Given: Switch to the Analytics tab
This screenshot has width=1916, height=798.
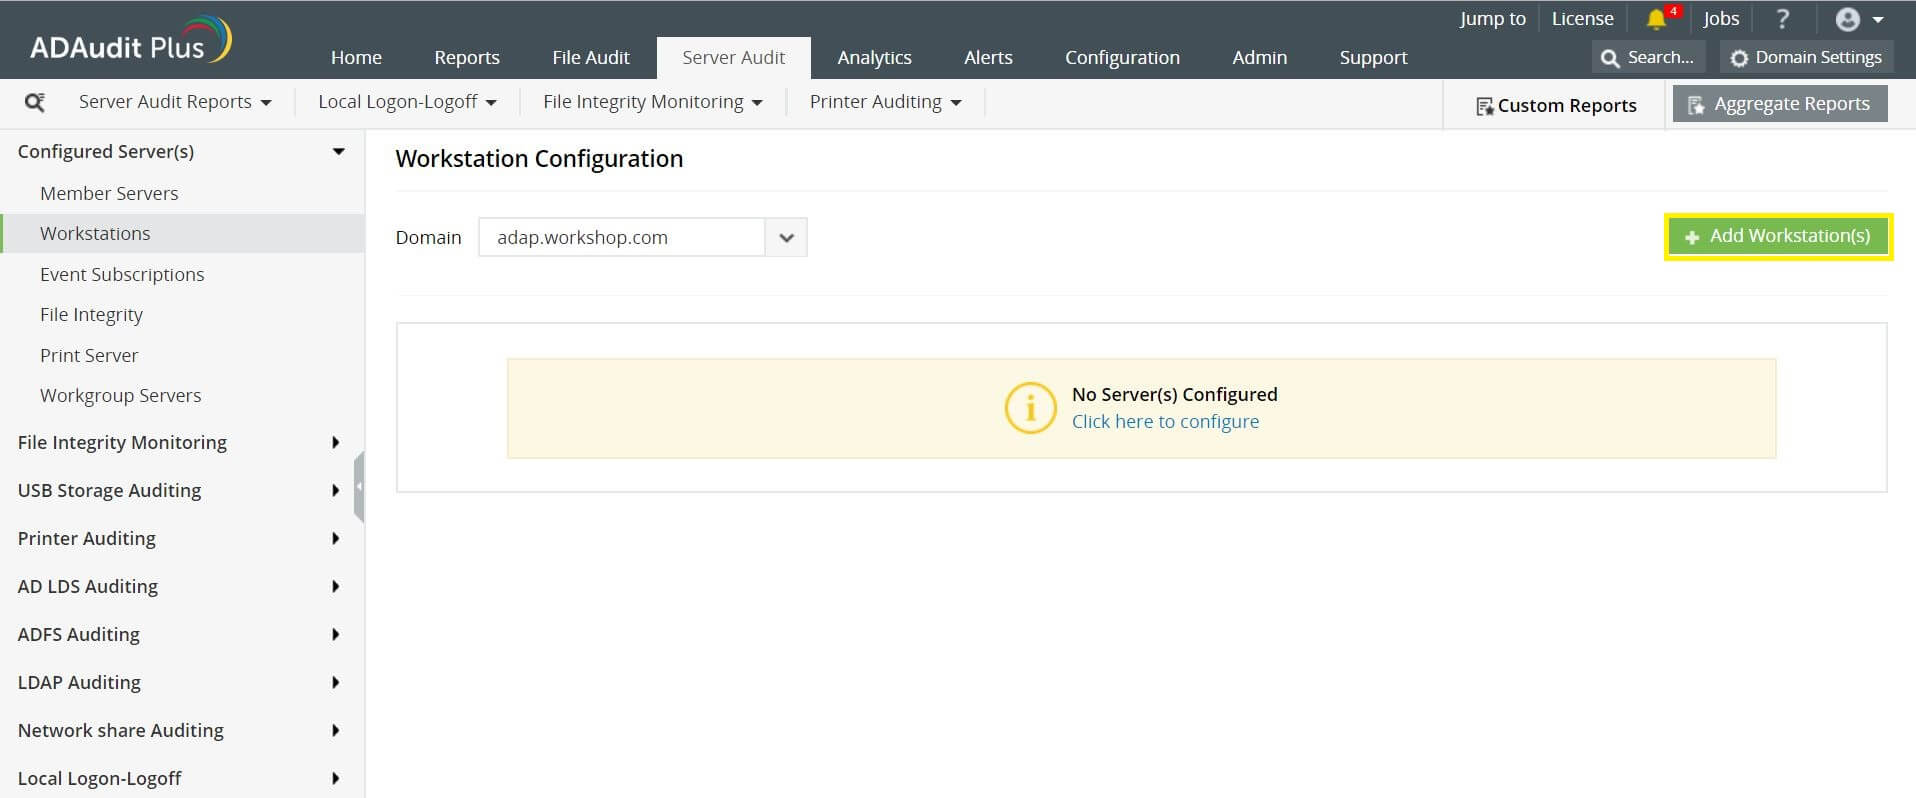Looking at the screenshot, I should pyautogui.click(x=874, y=58).
